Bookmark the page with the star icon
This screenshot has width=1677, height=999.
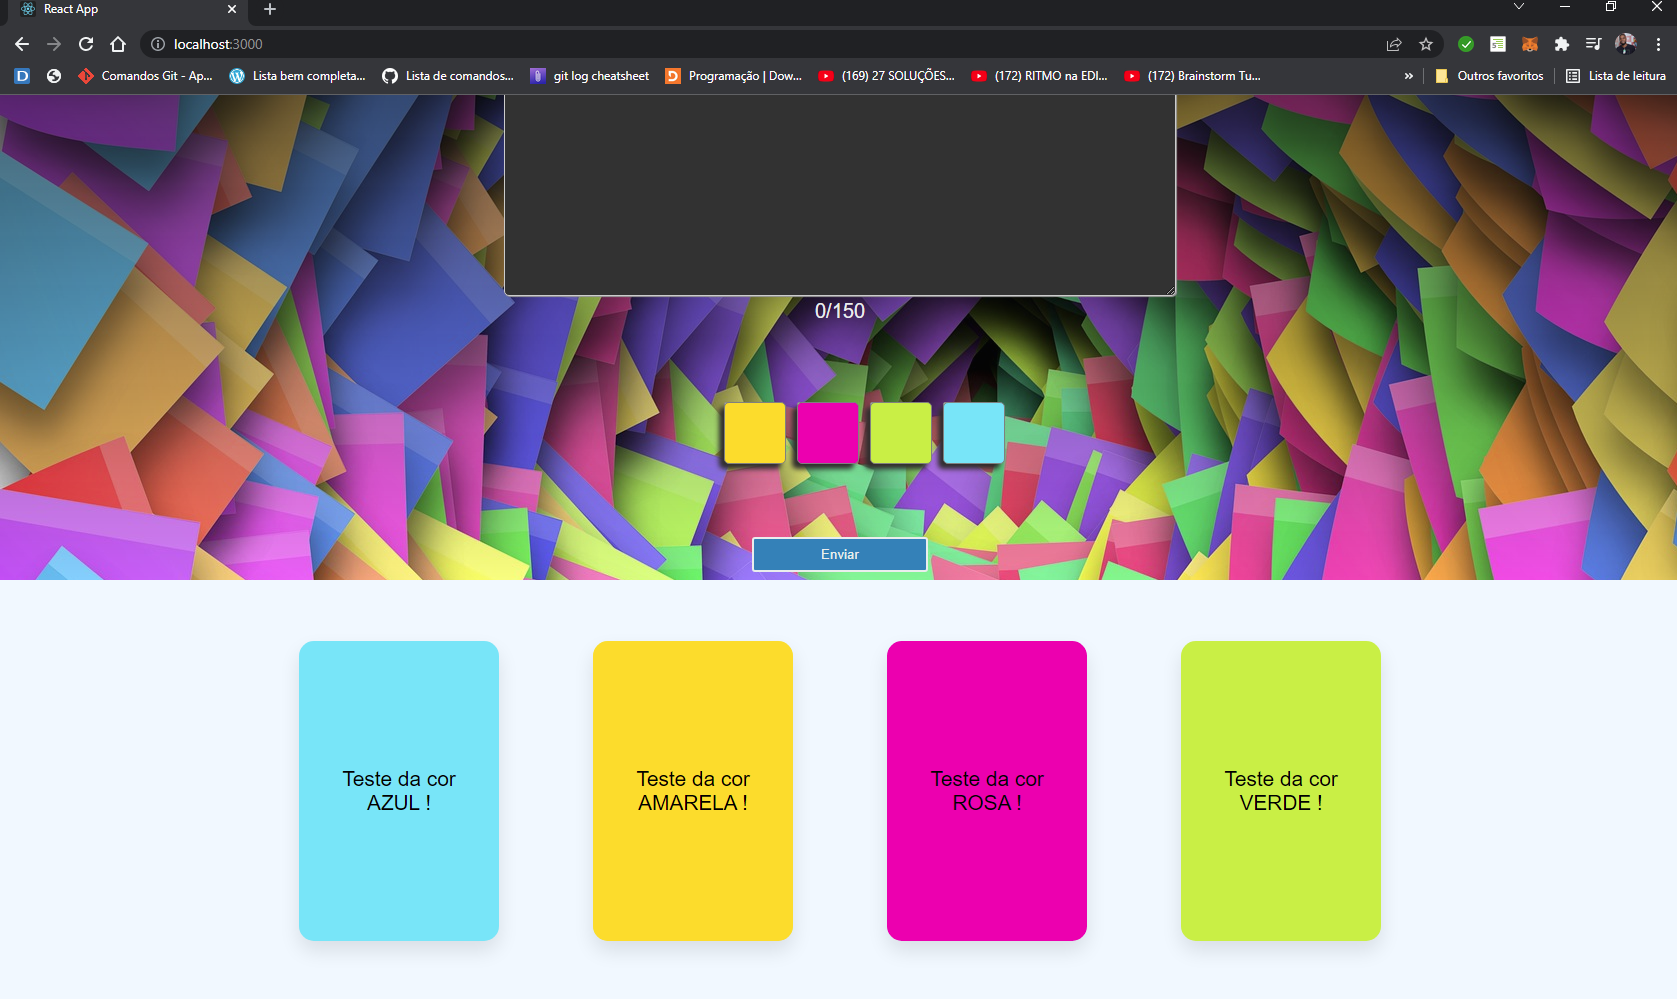pos(1426,44)
